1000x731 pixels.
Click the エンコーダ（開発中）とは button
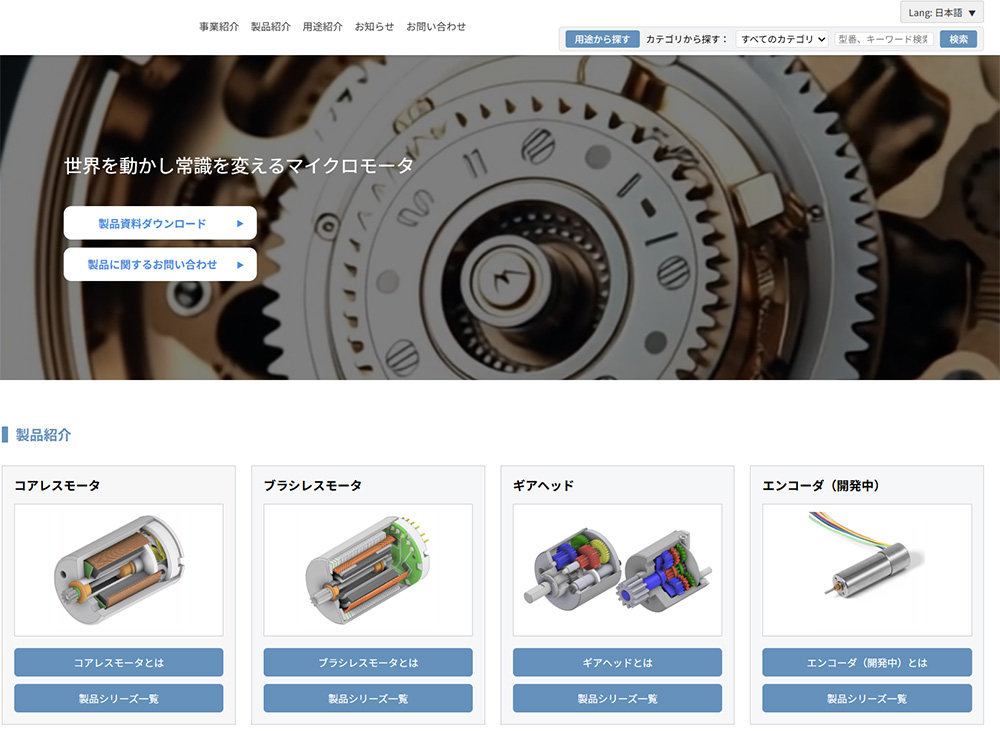click(x=866, y=662)
